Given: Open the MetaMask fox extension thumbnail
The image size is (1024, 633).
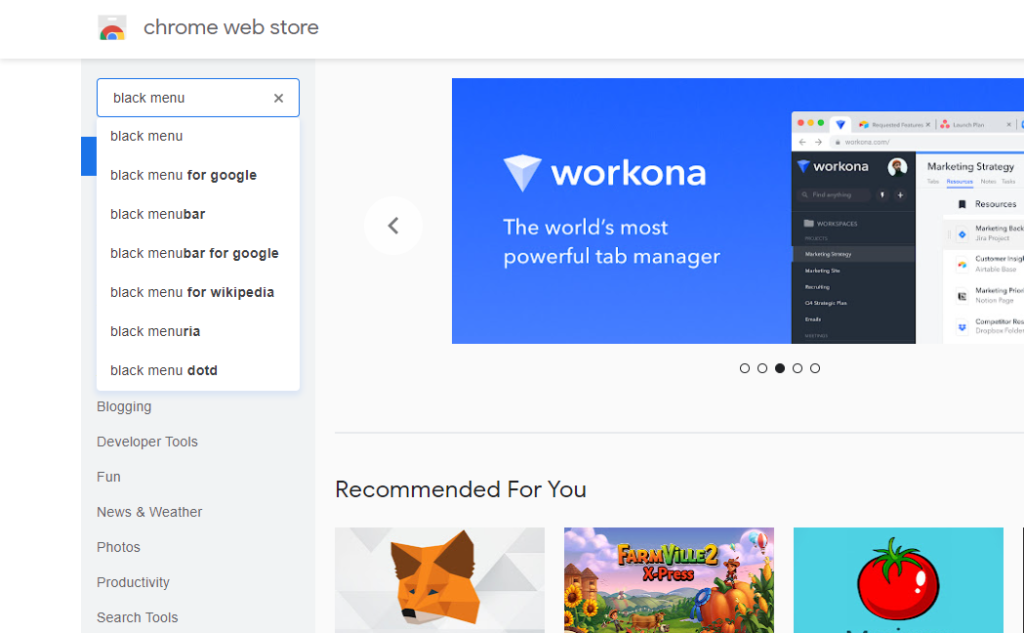Looking at the screenshot, I should click(439, 580).
